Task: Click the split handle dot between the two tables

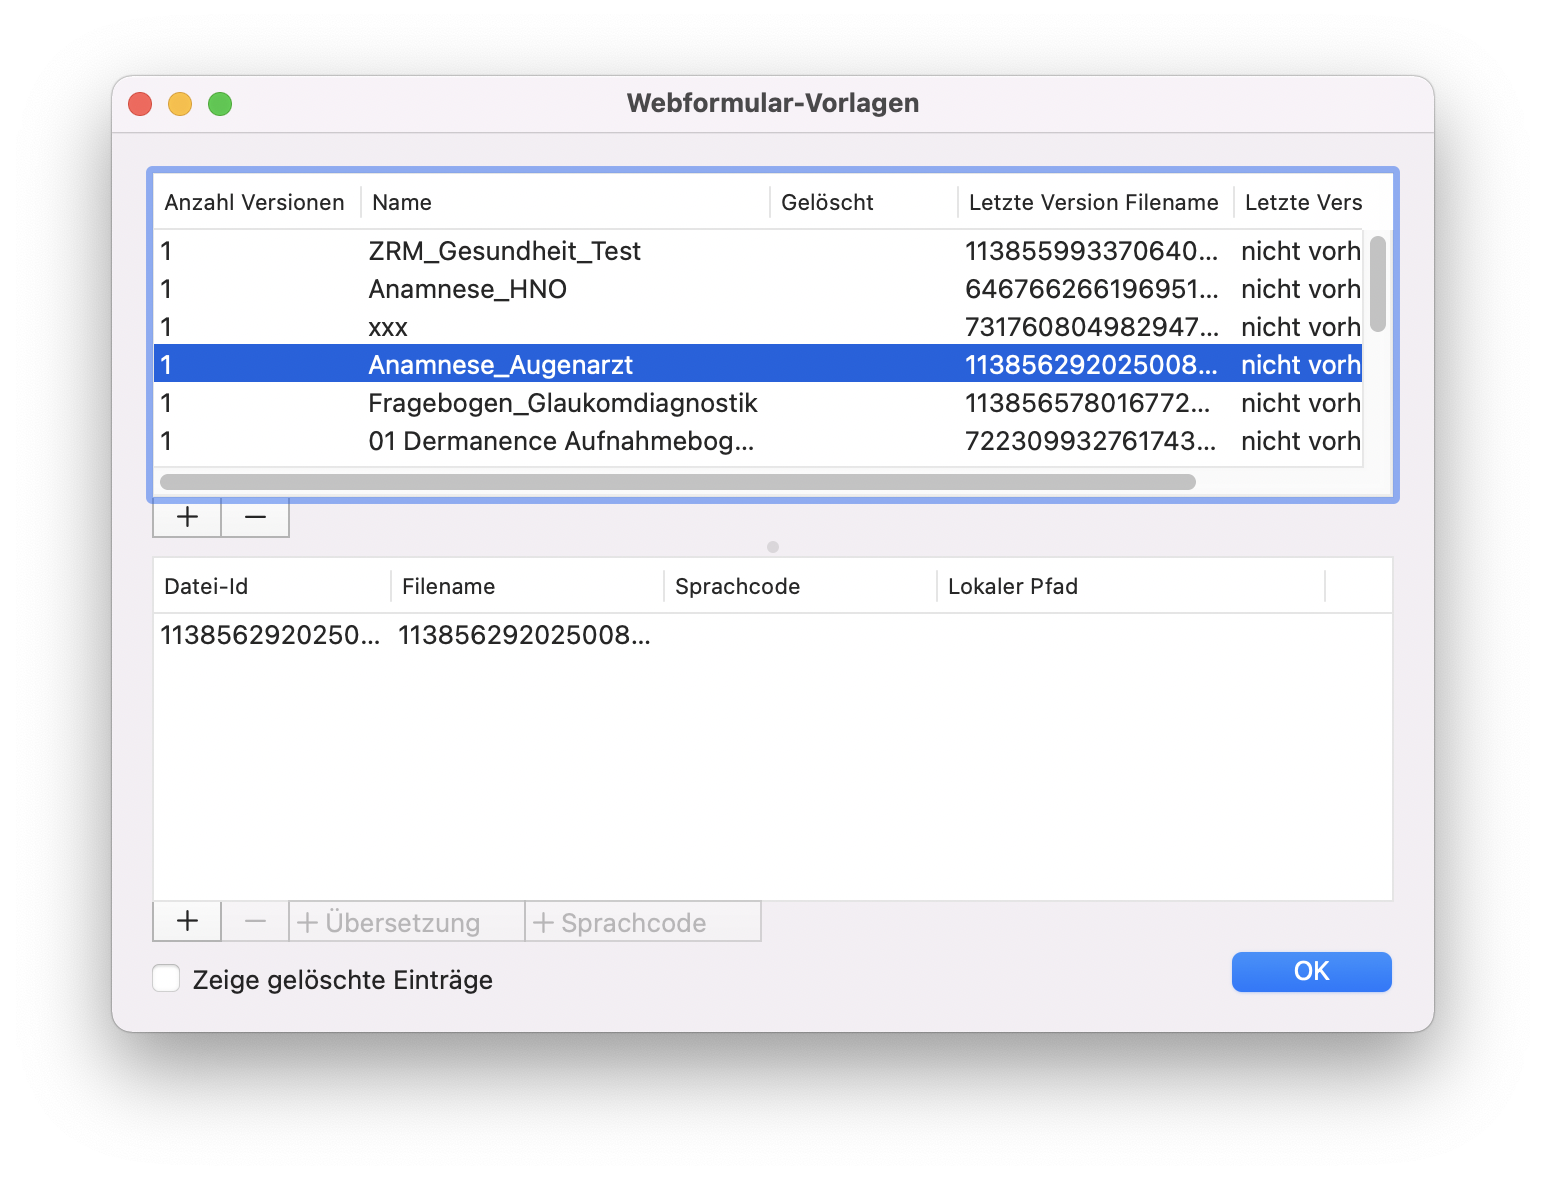Action: [773, 547]
